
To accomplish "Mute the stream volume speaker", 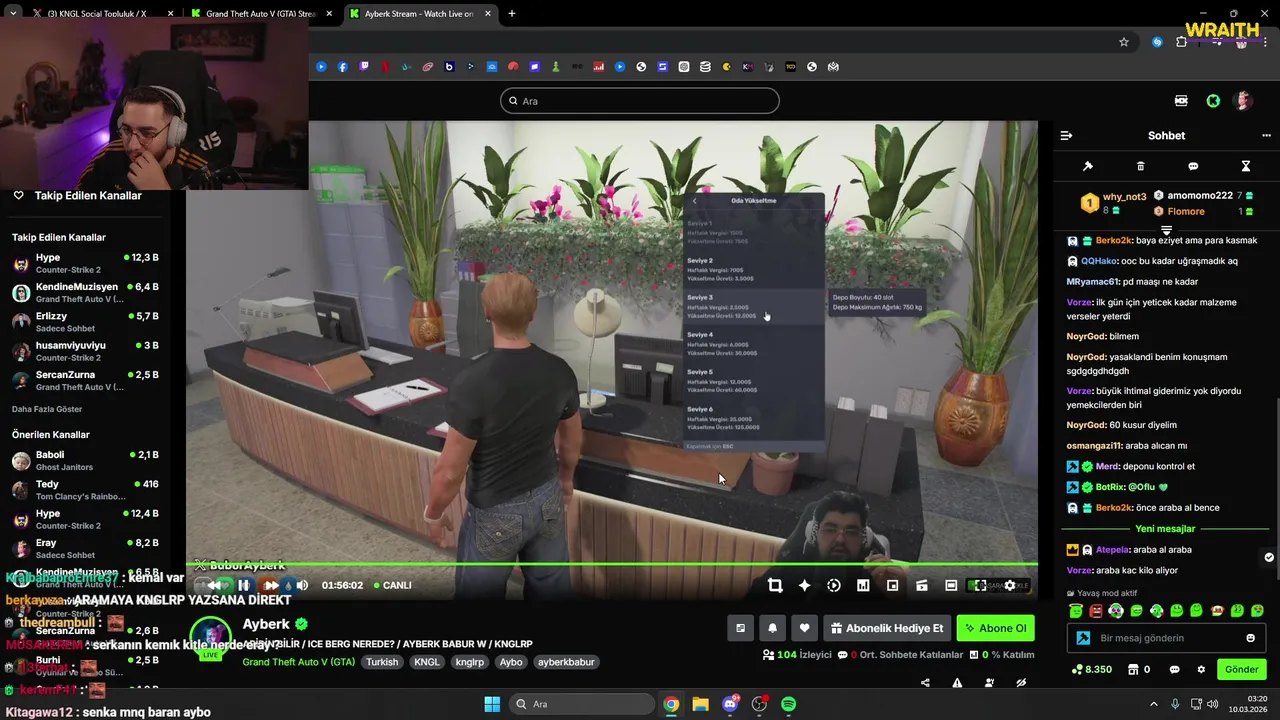I will click(x=302, y=585).
